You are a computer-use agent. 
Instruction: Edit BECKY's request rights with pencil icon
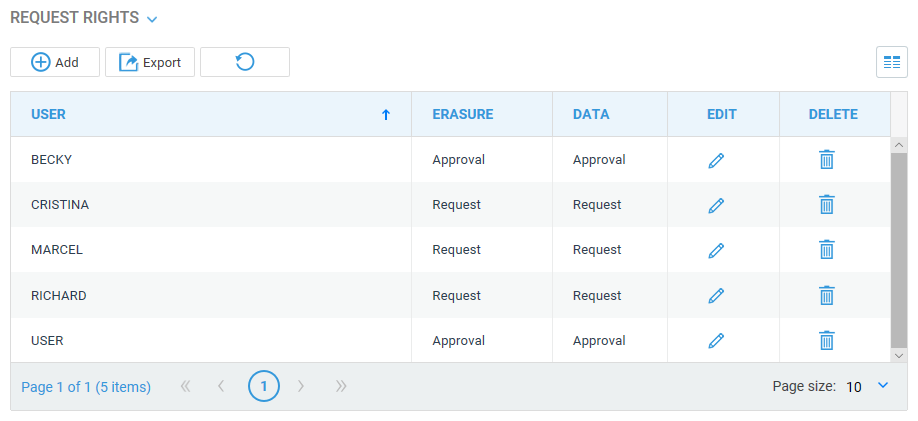(x=716, y=160)
